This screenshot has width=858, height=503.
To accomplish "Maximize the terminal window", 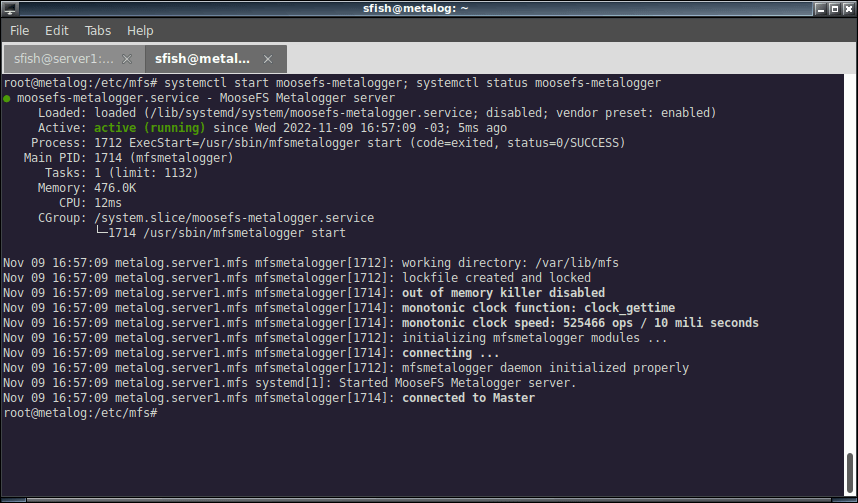I will tap(834, 8).
